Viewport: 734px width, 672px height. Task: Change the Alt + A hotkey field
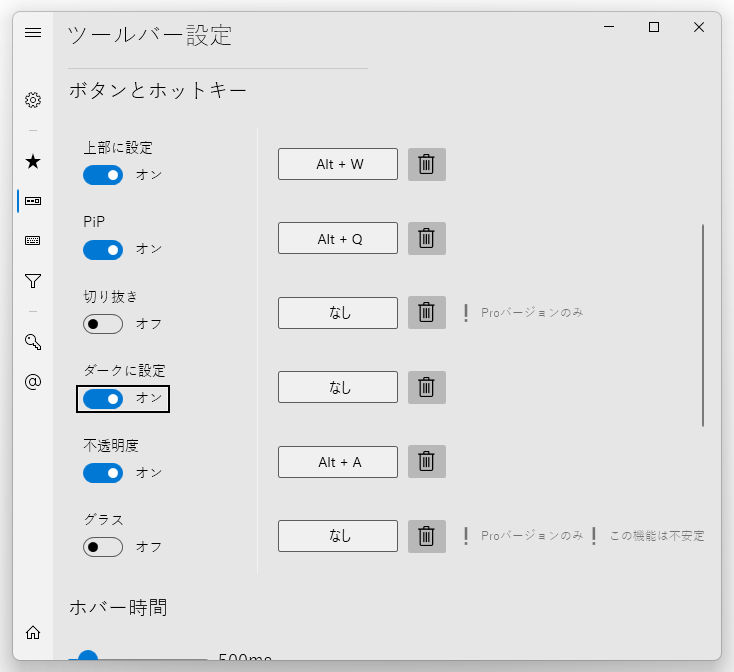pos(338,462)
